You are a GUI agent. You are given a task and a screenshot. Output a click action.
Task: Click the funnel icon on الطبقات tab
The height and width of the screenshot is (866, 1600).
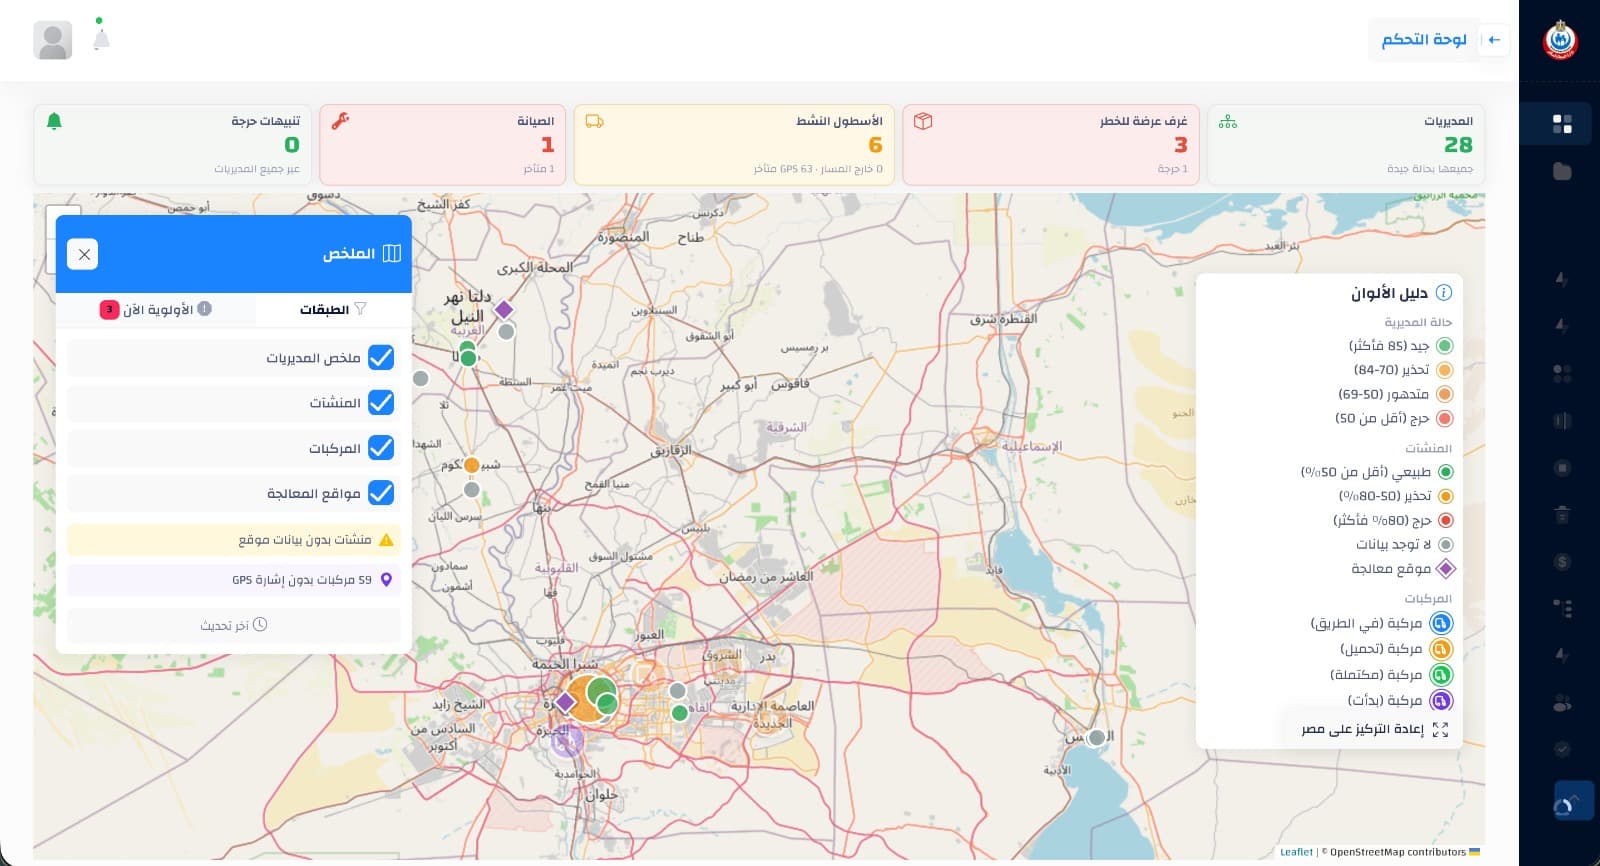[360, 309]
